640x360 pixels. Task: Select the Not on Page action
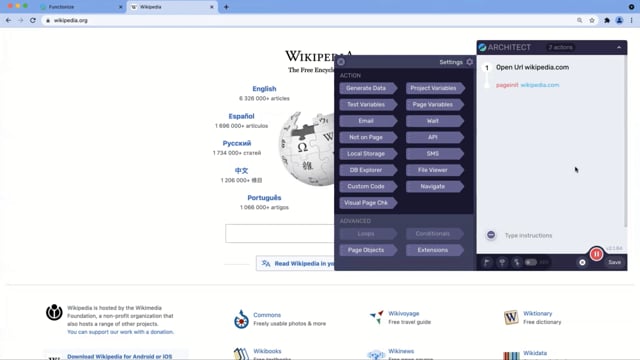pyautogui.click(x=368, y=137)
